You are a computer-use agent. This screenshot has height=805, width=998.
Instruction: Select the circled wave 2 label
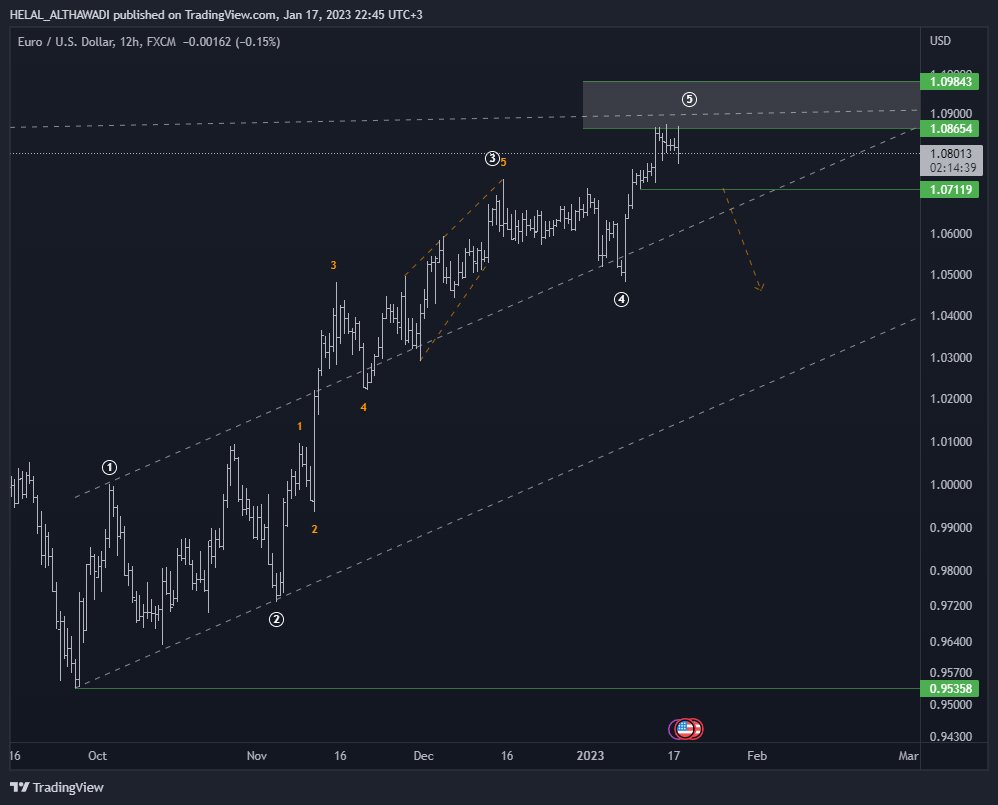pos(276,619)
